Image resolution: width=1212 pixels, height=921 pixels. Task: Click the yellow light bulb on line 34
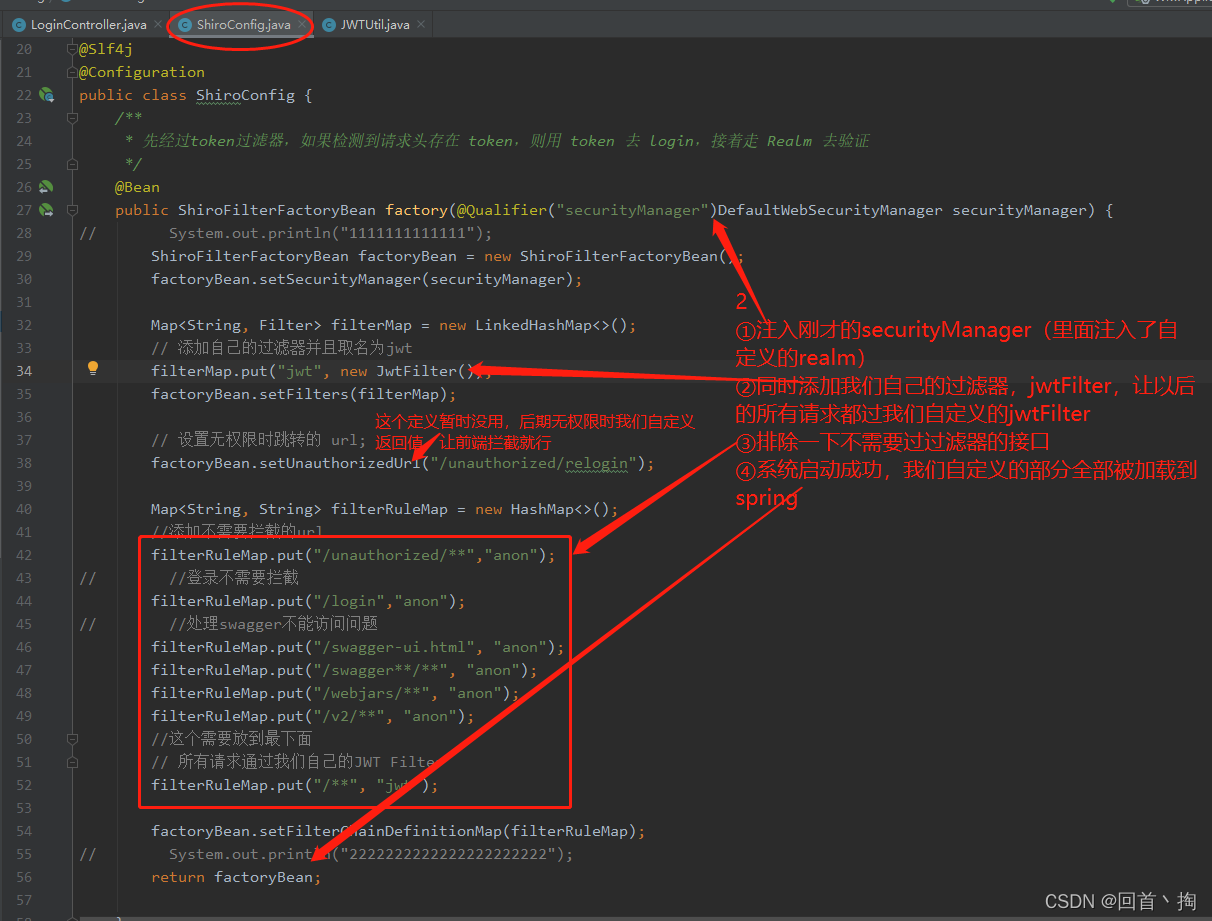coord(93,369)
